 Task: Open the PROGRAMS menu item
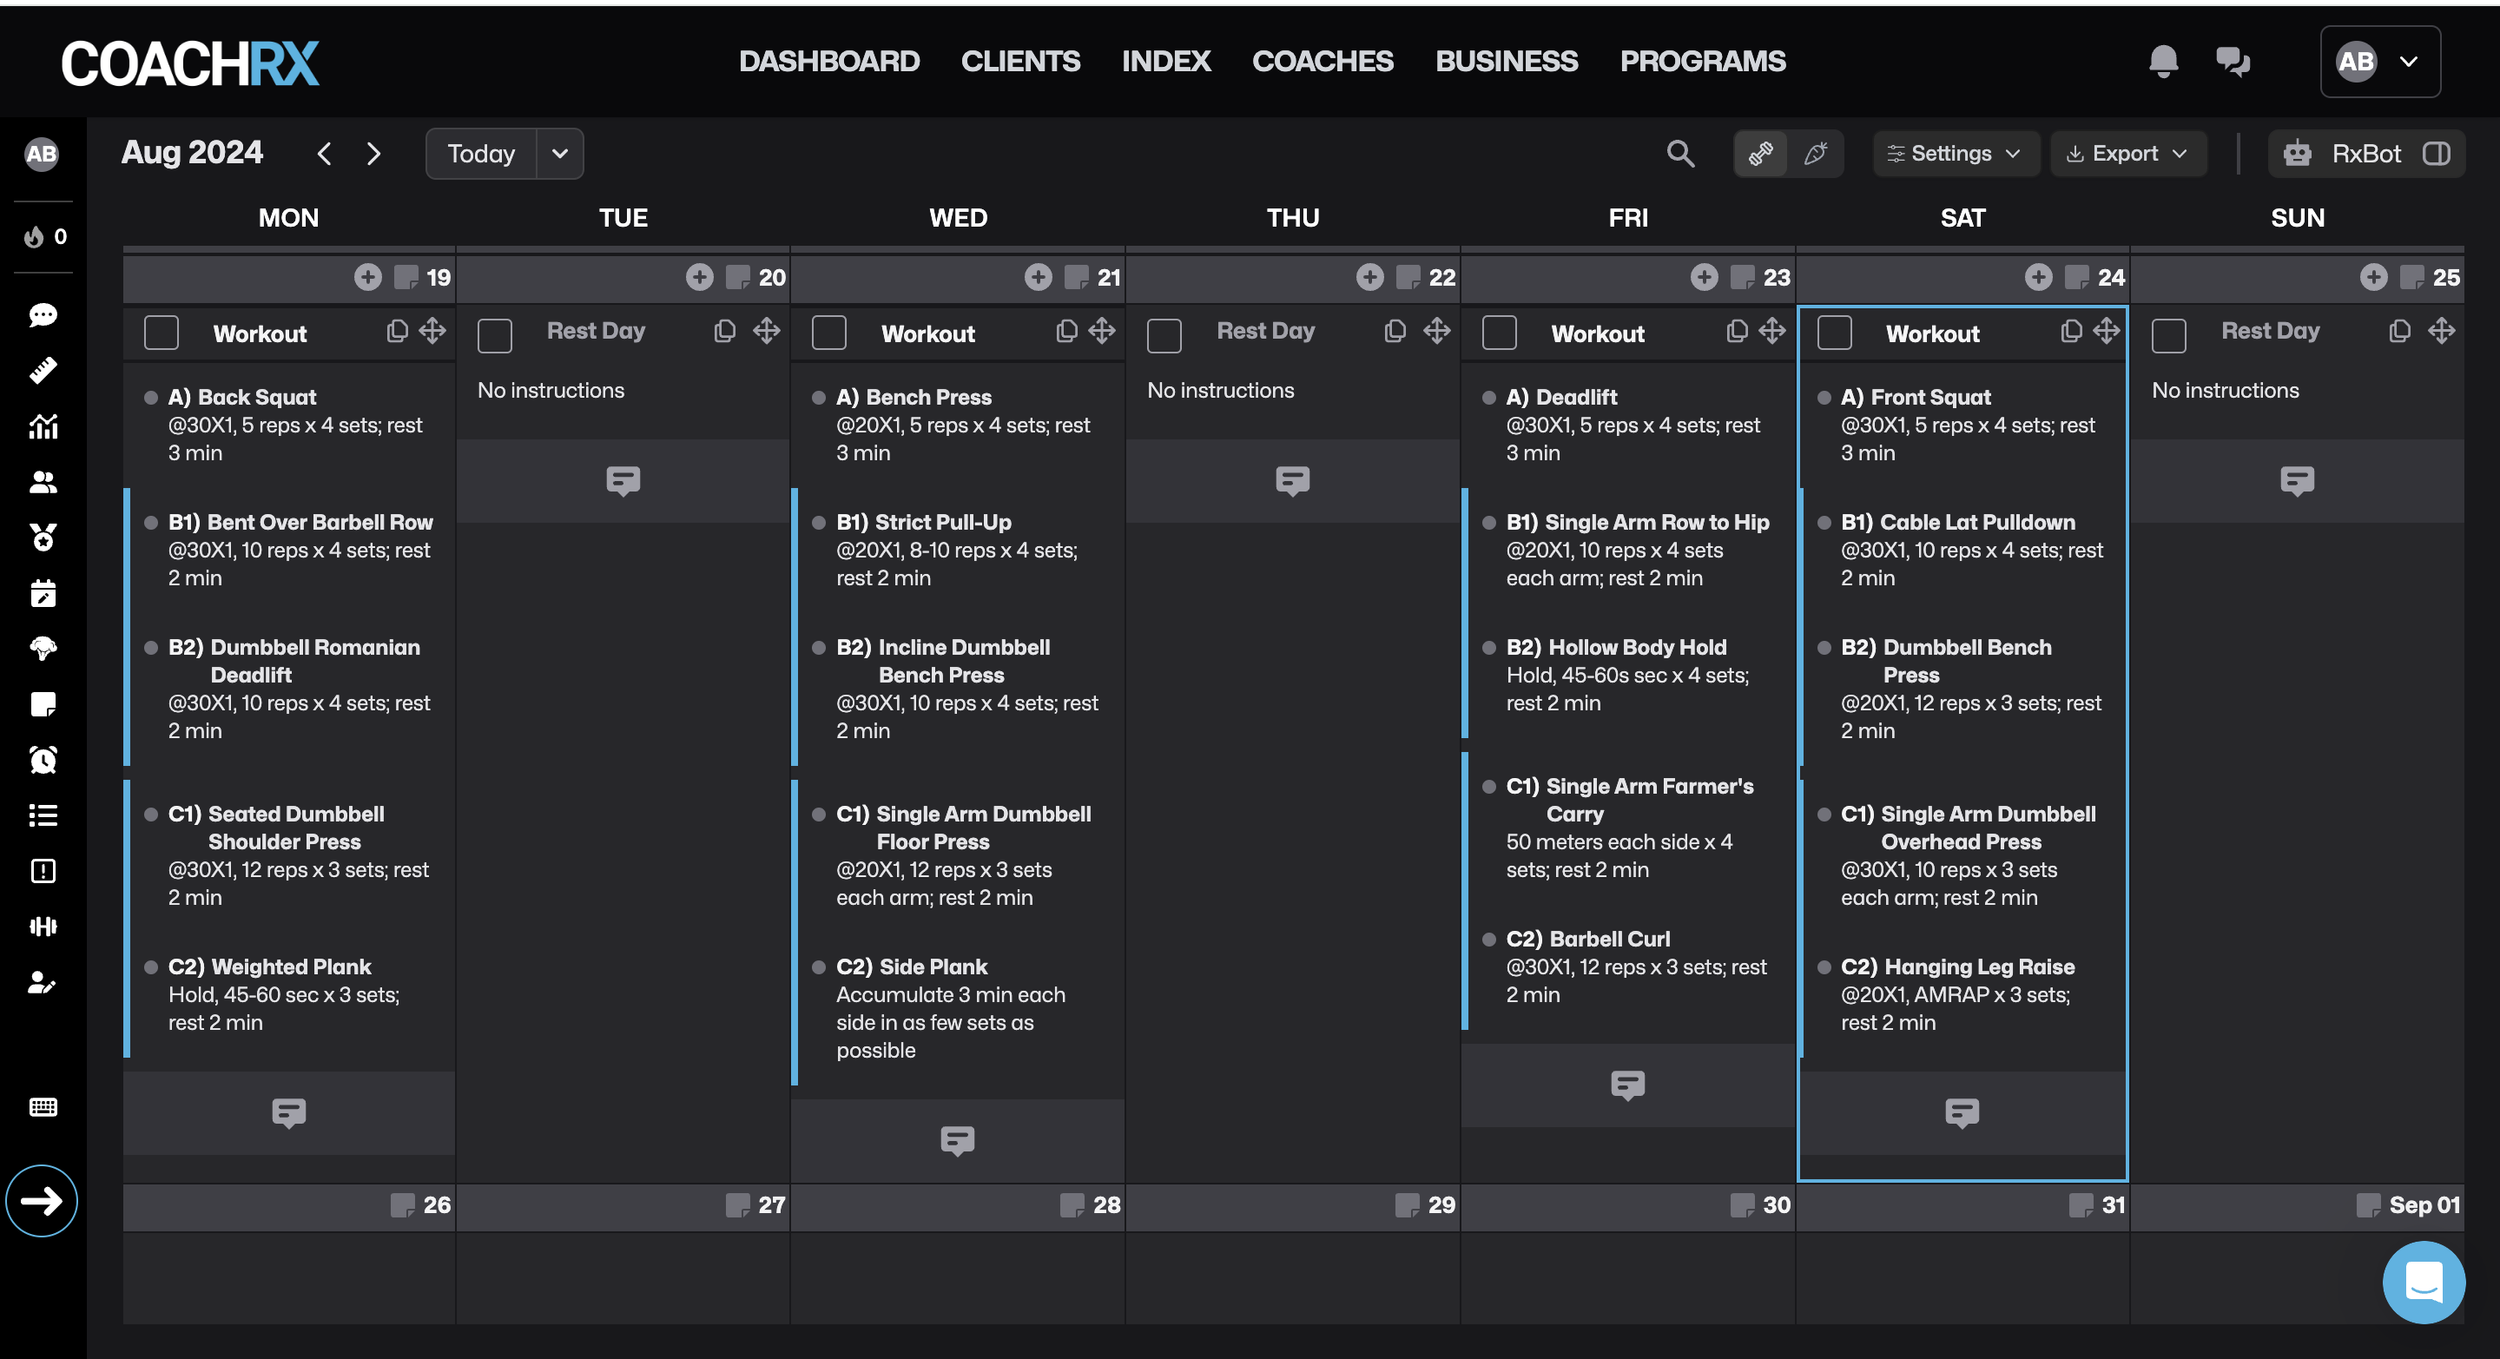click(x=1702, y=62)
